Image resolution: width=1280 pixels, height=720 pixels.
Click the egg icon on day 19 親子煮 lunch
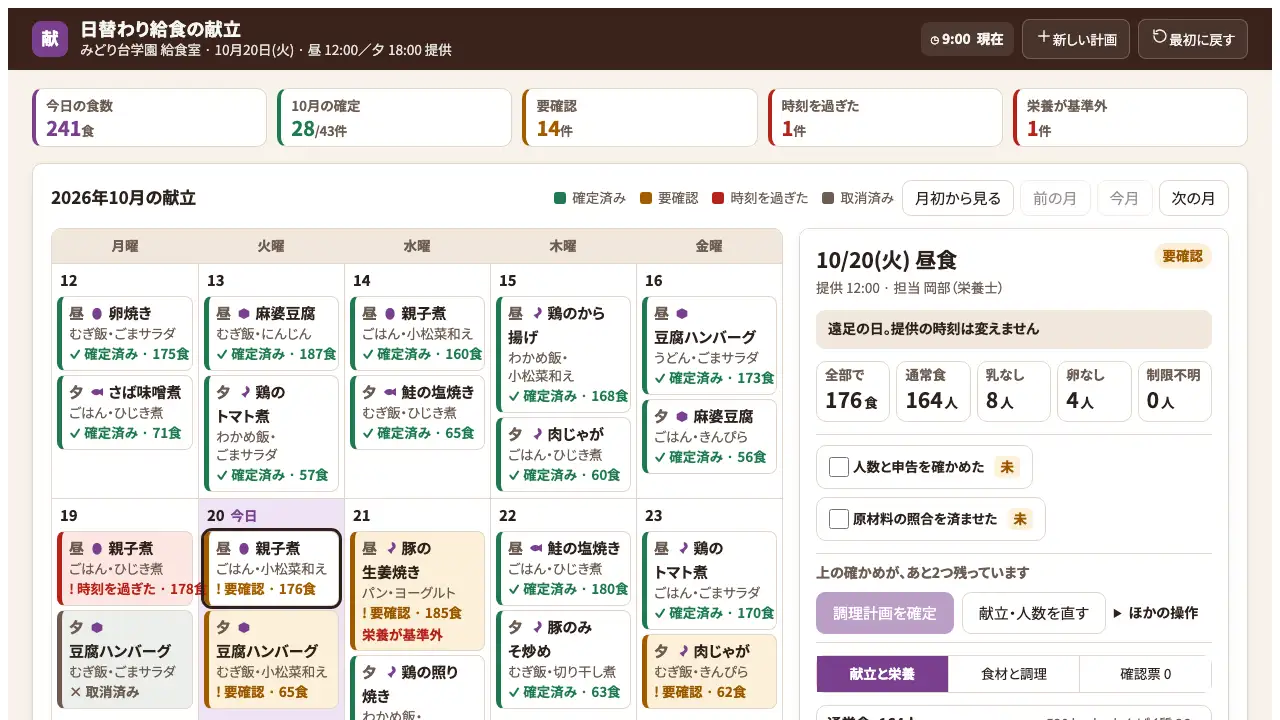[97, 548]
